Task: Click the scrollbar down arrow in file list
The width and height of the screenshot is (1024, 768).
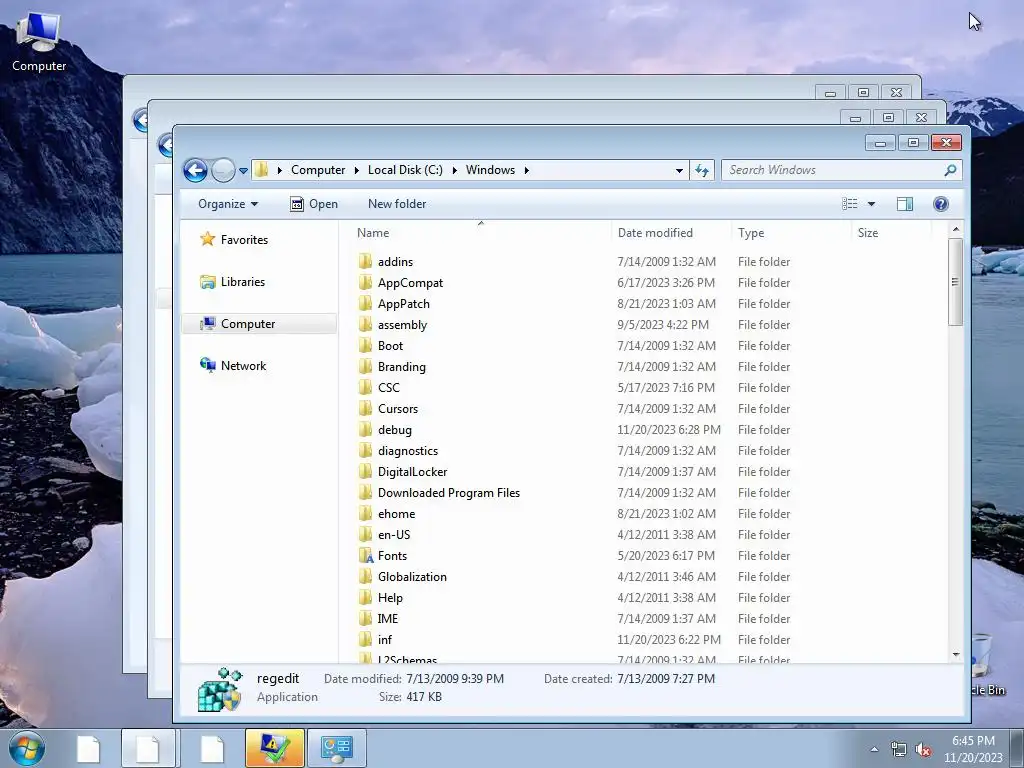Action: (x=956, y=654)
